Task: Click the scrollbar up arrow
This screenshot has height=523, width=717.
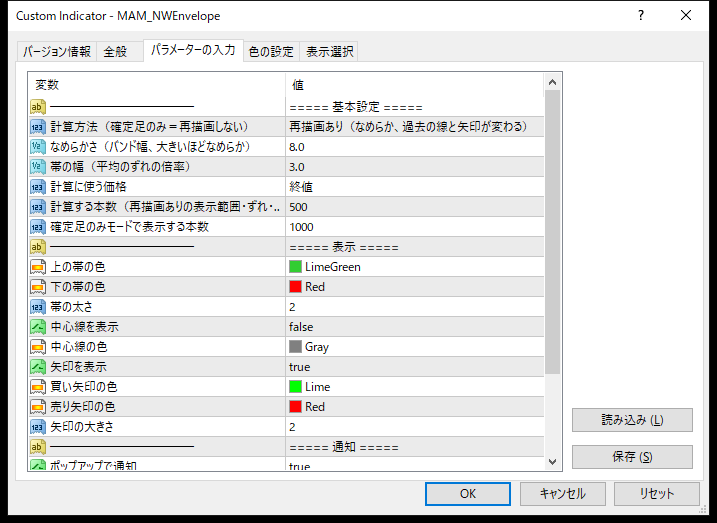Action: point(552,82)
